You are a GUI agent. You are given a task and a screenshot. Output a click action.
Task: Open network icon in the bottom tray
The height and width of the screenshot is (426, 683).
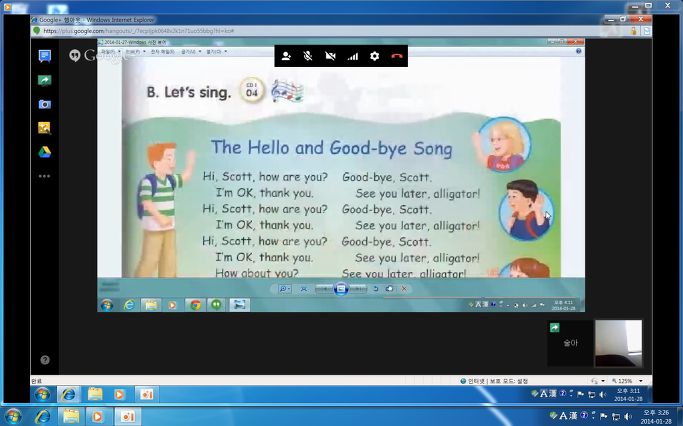pyautogui.click(x=615, y=416)
